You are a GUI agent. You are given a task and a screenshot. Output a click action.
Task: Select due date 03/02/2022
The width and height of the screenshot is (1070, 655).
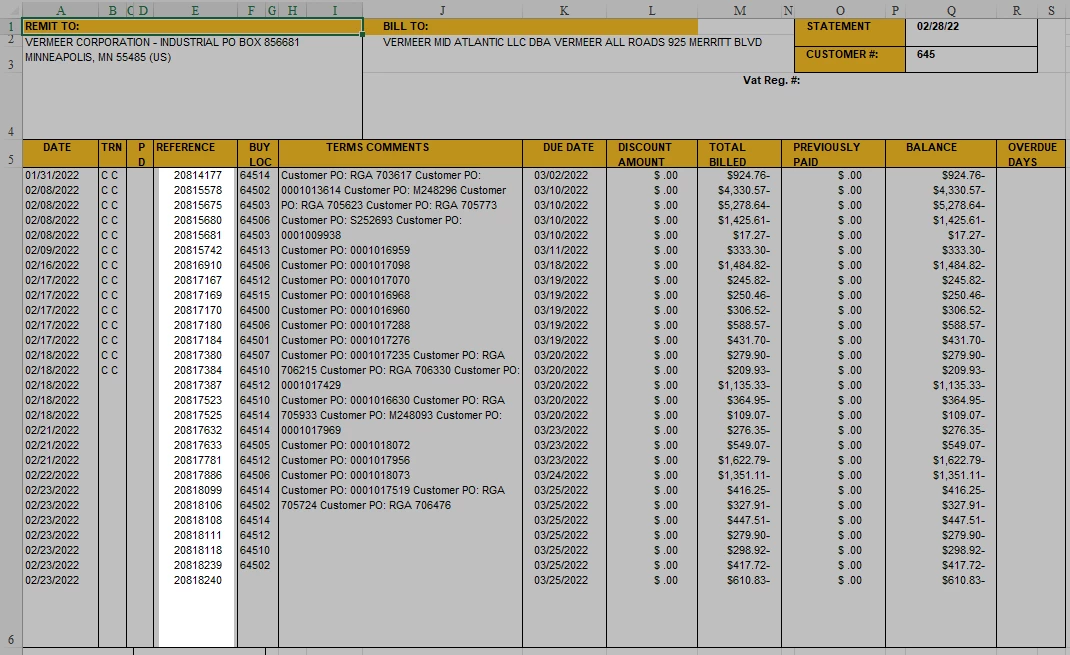coord(561,175)
